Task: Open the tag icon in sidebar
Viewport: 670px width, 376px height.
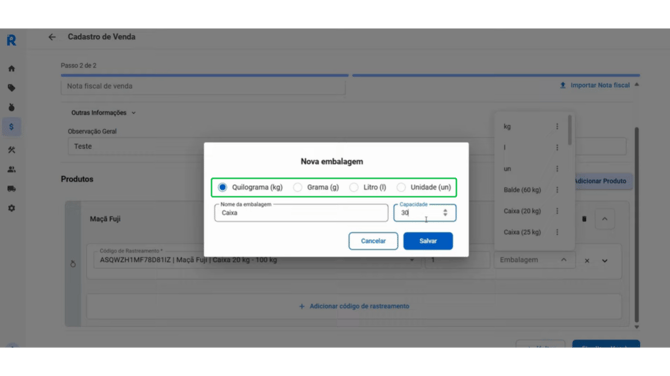Action: (12, 88)
